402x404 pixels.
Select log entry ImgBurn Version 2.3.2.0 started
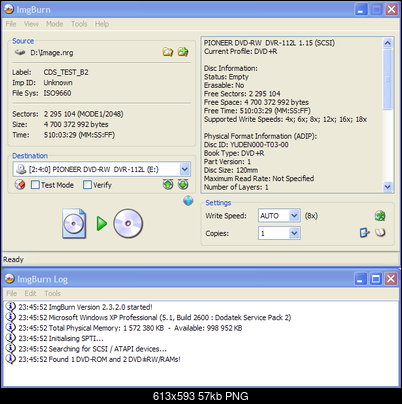pyautogui.click(x=85, y=307)
